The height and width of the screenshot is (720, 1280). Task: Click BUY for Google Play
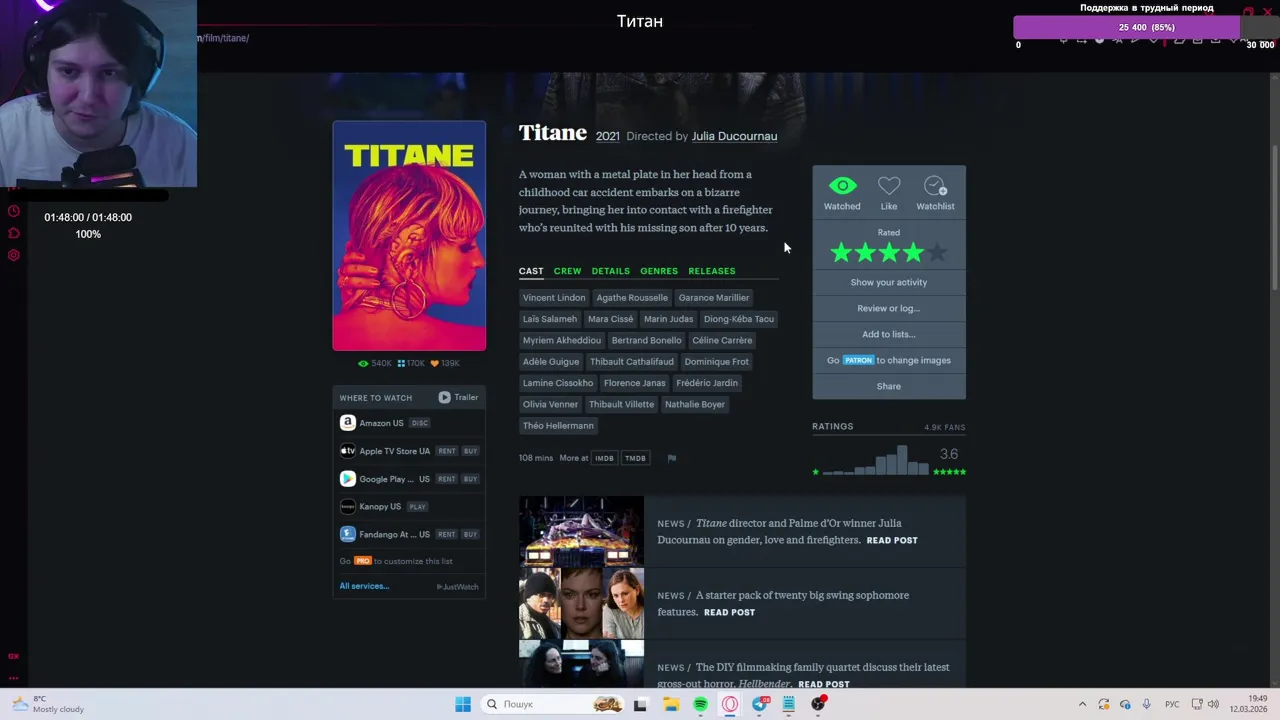(x=470, y=479)
